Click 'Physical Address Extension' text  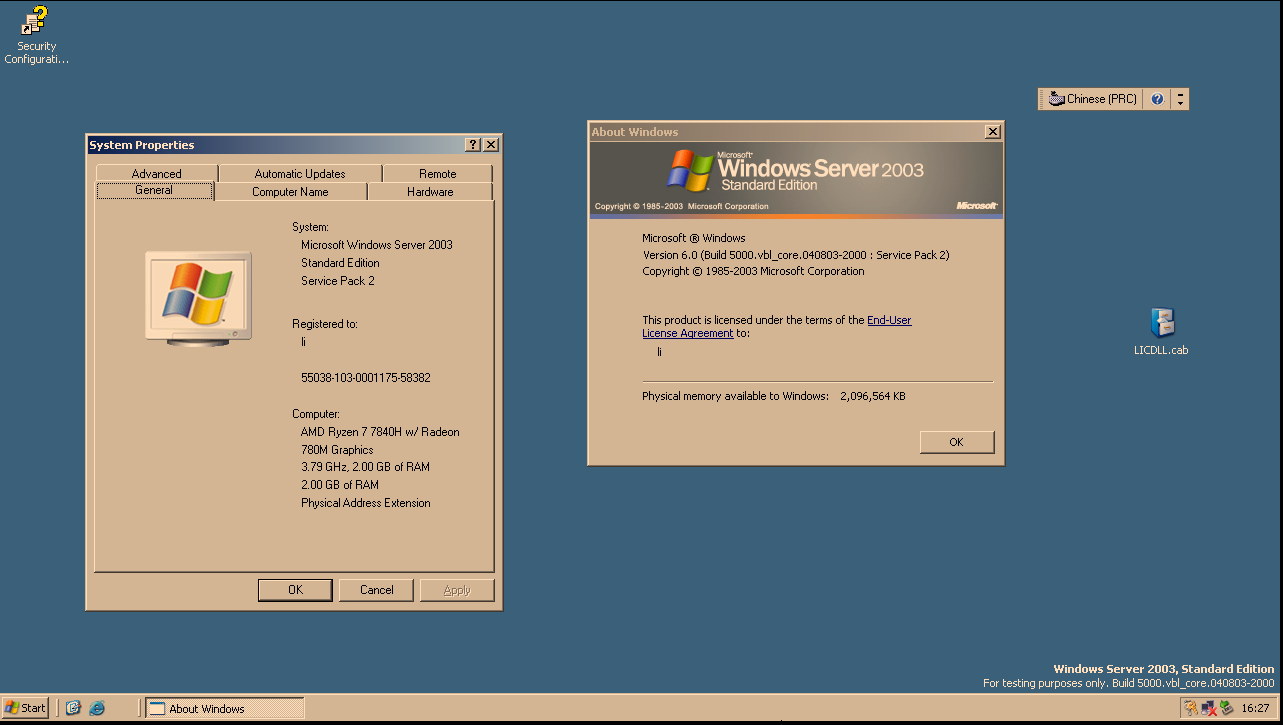[x=366, y=503]
